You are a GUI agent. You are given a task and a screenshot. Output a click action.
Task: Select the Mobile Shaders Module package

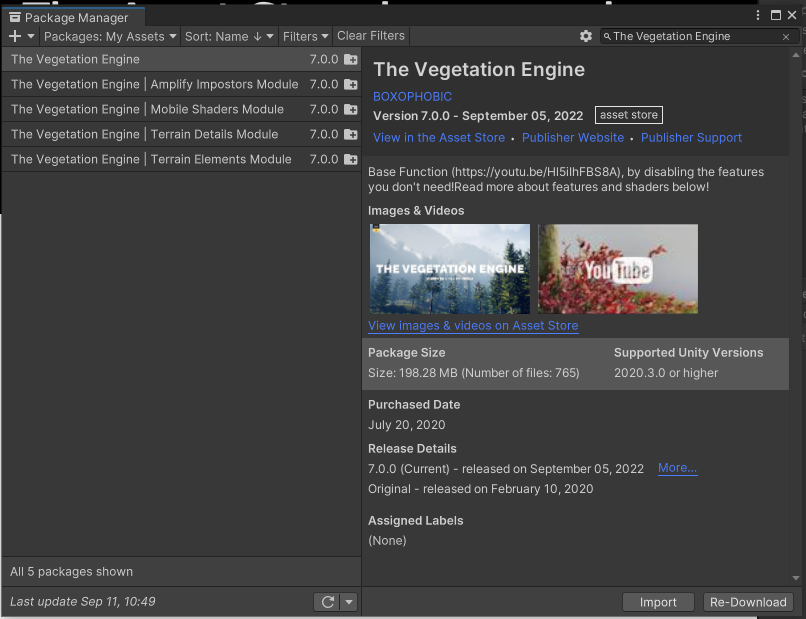coord(181,109)
